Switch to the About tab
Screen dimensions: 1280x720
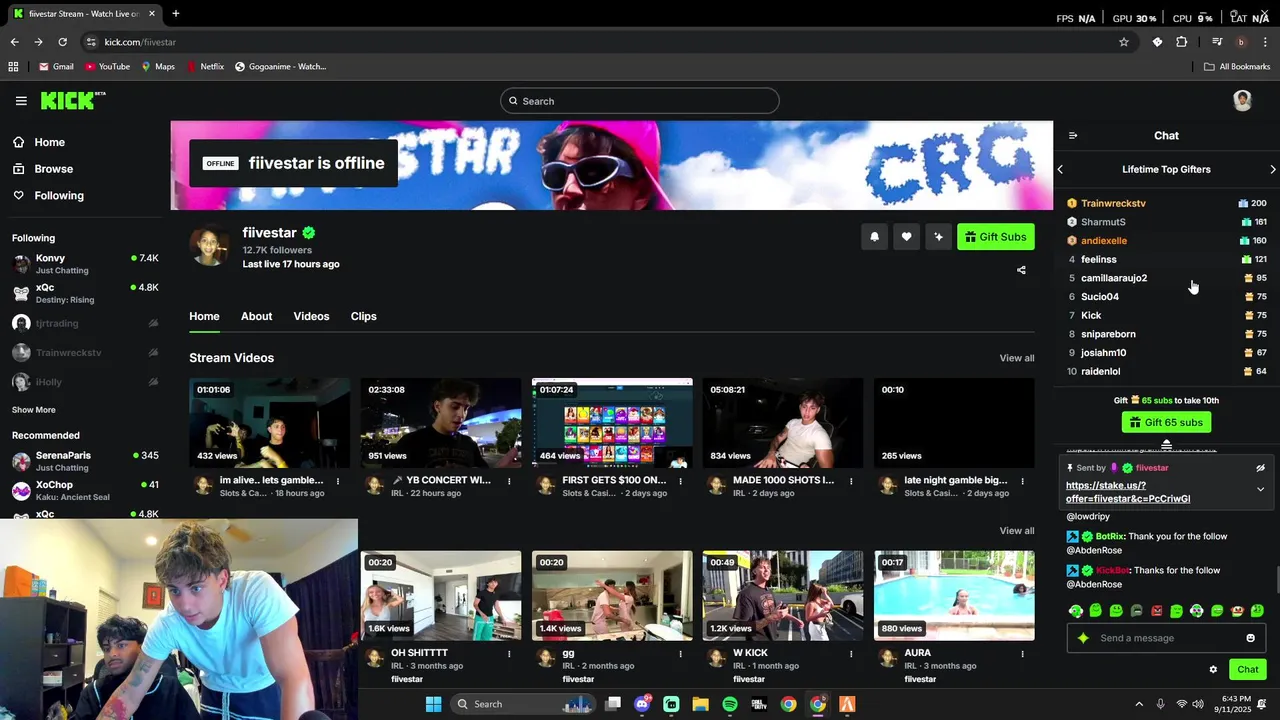pyautogui.click(x=256, y=316)
